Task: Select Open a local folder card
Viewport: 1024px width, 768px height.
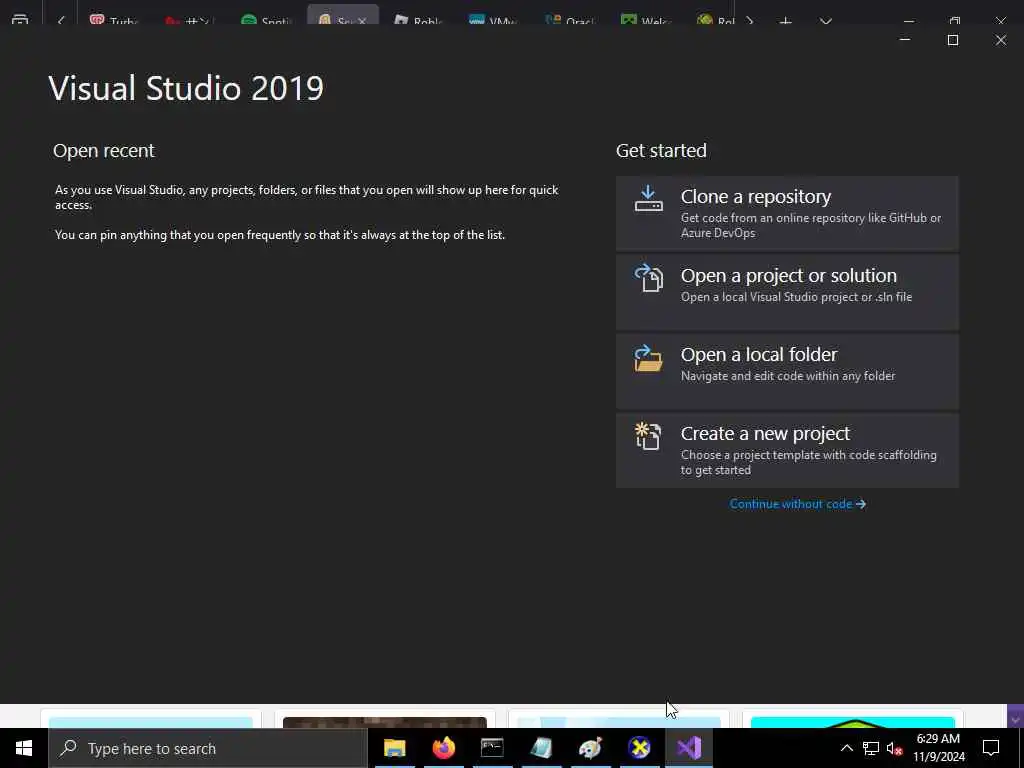Action: pyautogui.click(x=787, y=371)
